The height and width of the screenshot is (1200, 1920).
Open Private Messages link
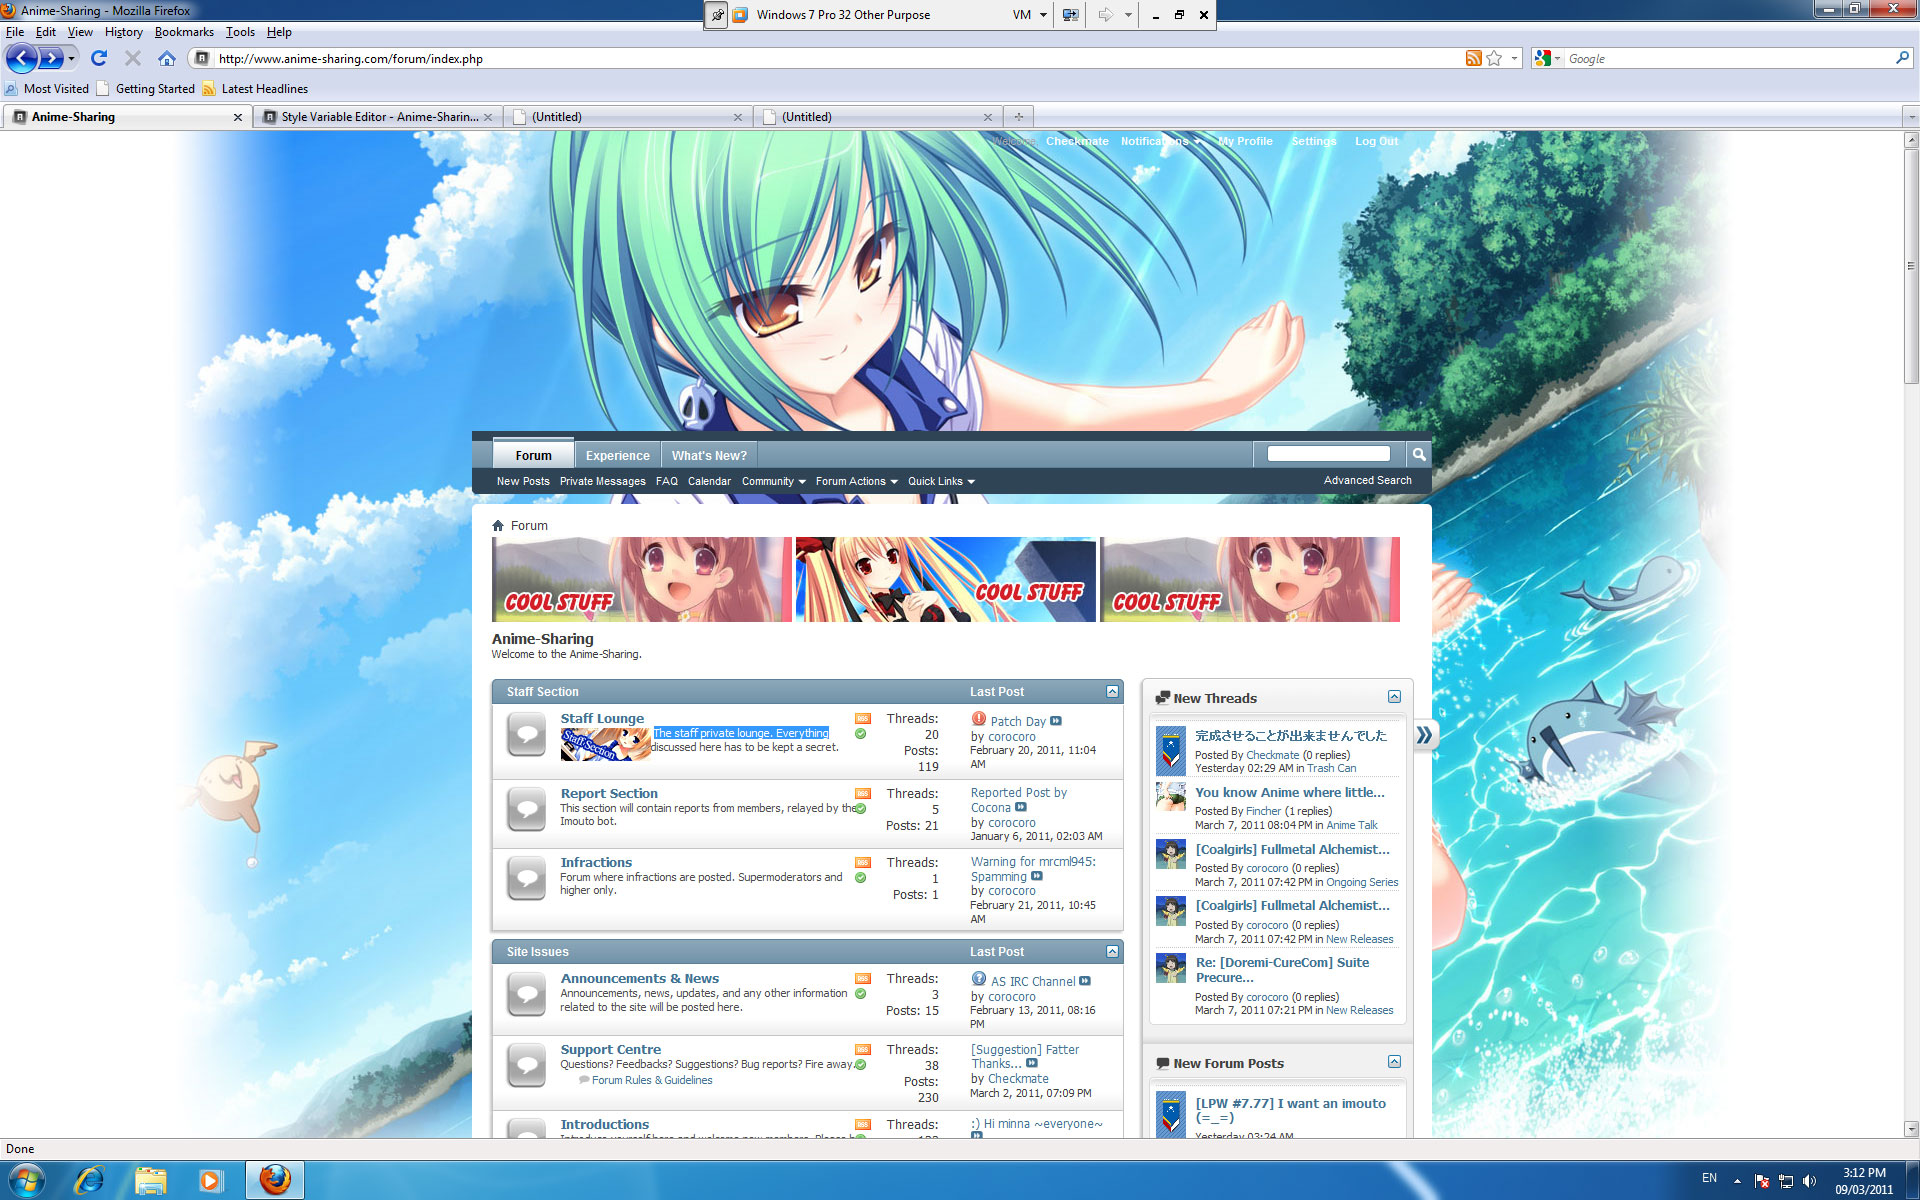point(603,482)
